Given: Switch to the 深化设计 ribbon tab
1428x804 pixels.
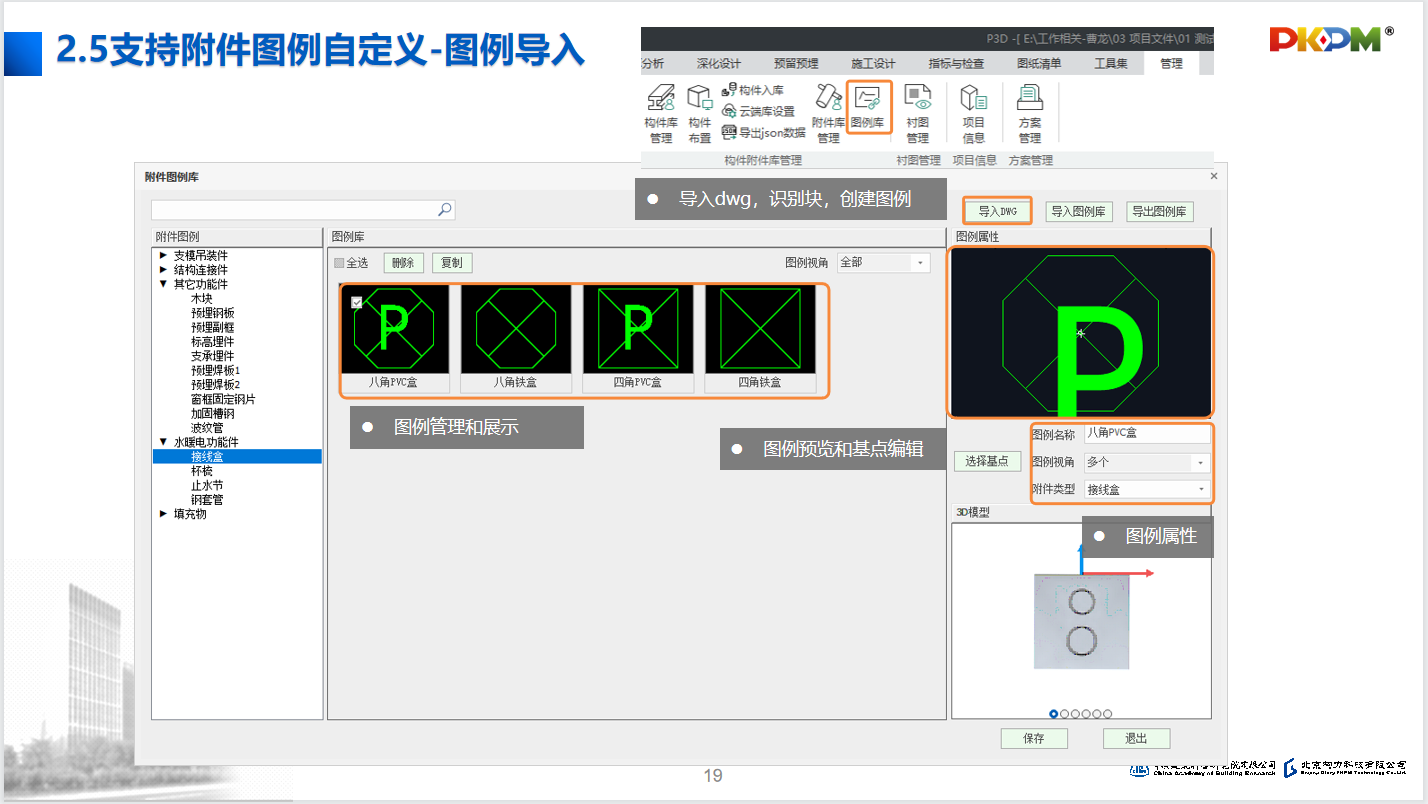Looking at the screenshot, I should (x=718, y=64).
